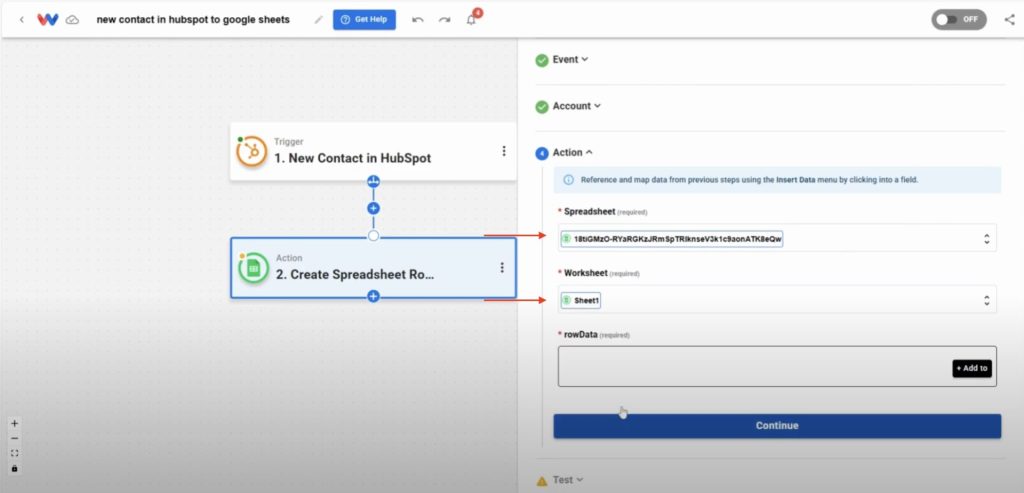Edit workflow name with pencil icon
The image size is (1024, 493).
319,20
